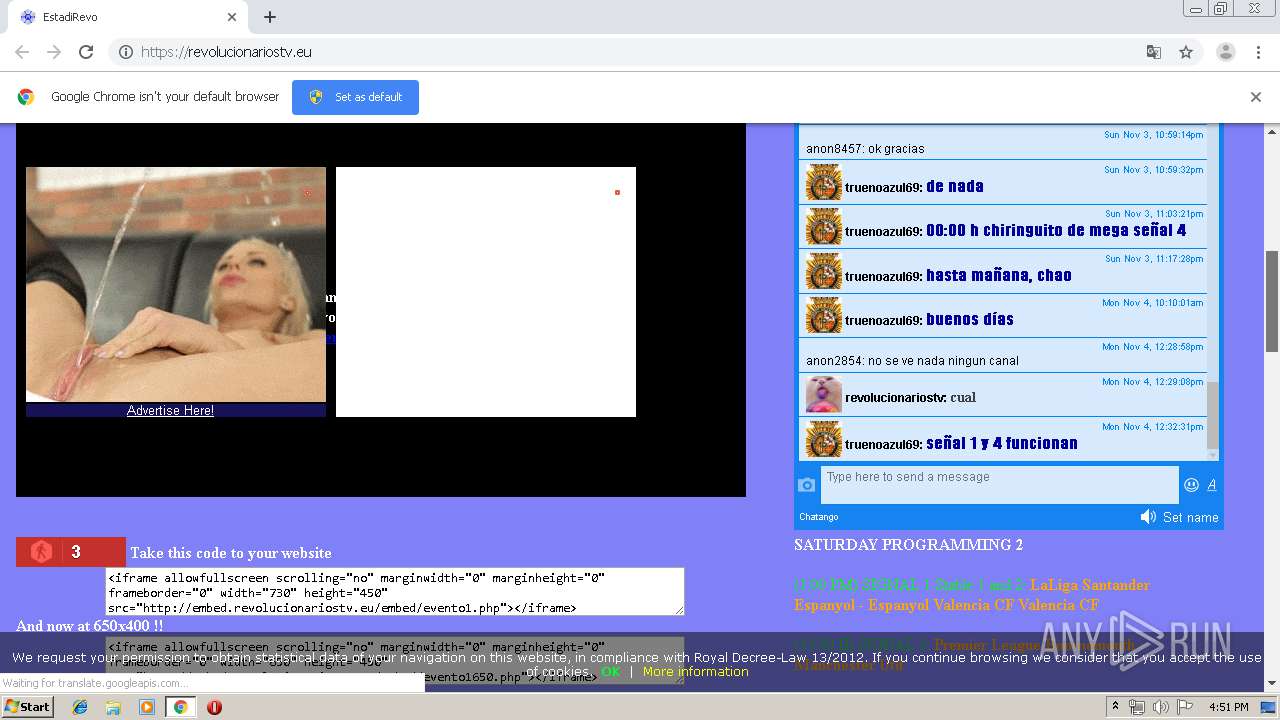
Task: Select the EstadiRevo tab
Action: [128, 17]
